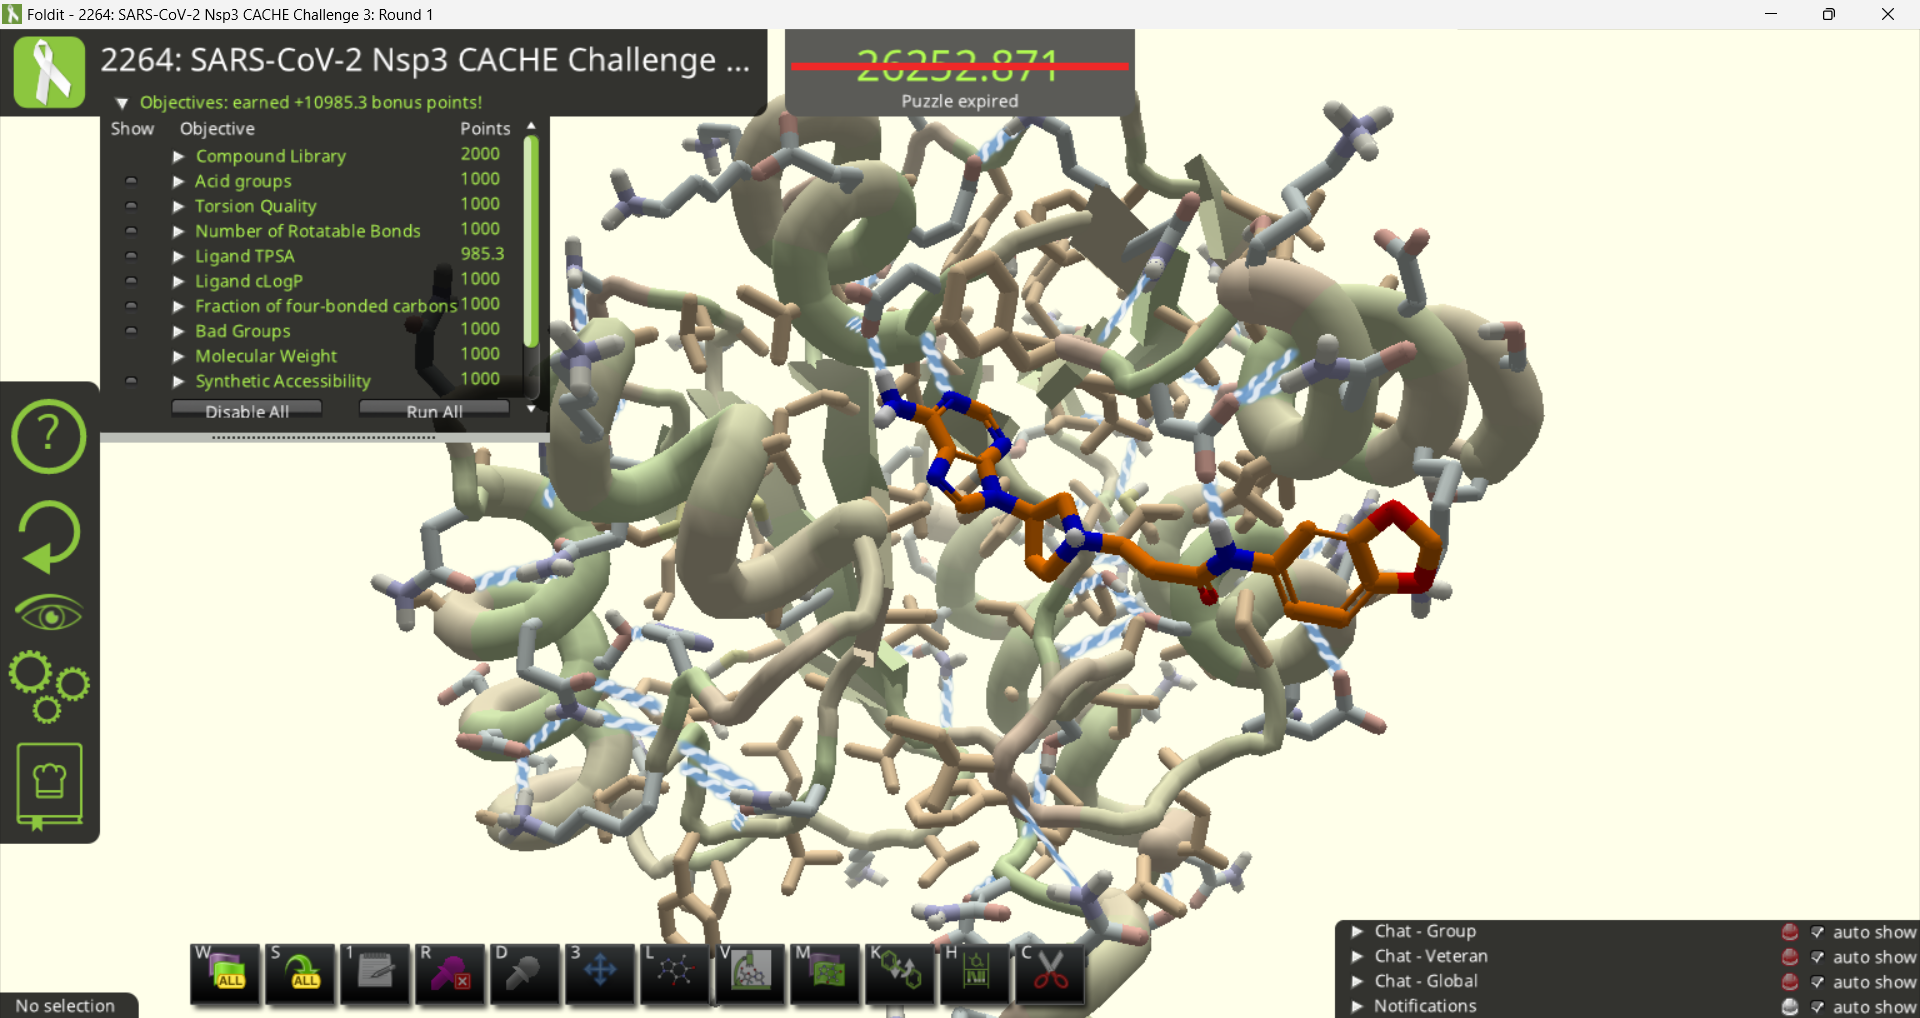Click the Shake All tool icon
The image size is (1920, 1018).
pyautogui.click(x=301, y=972)
